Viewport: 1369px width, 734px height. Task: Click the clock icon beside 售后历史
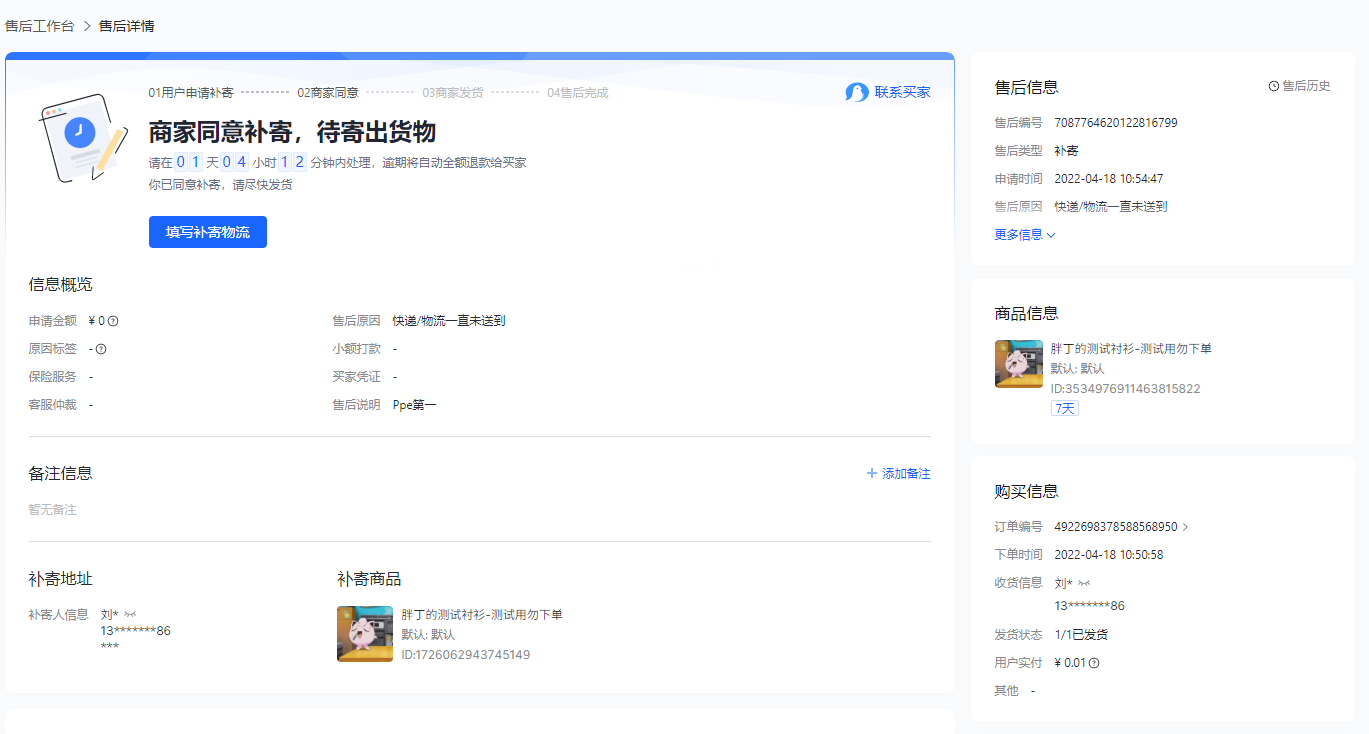tap(1273, 86)
